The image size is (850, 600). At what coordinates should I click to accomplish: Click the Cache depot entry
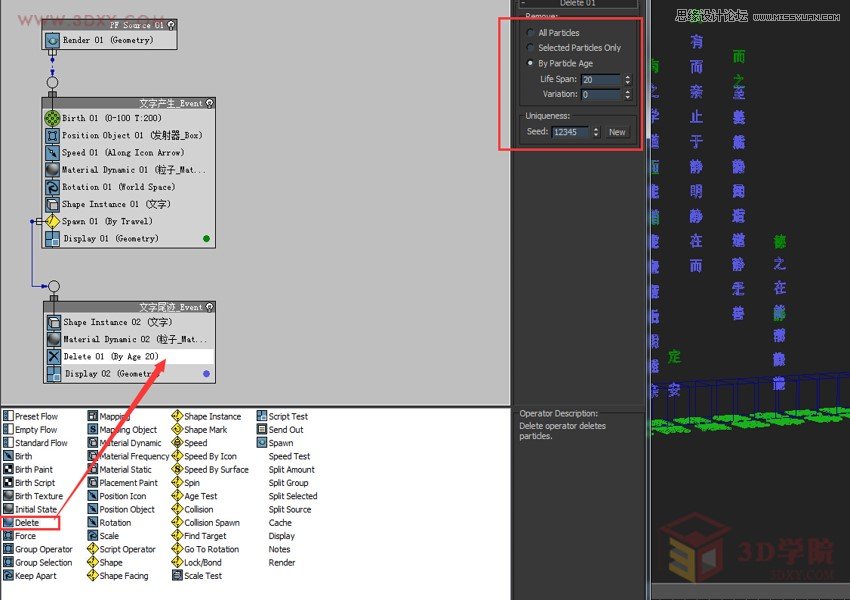[x=280, y=522]
